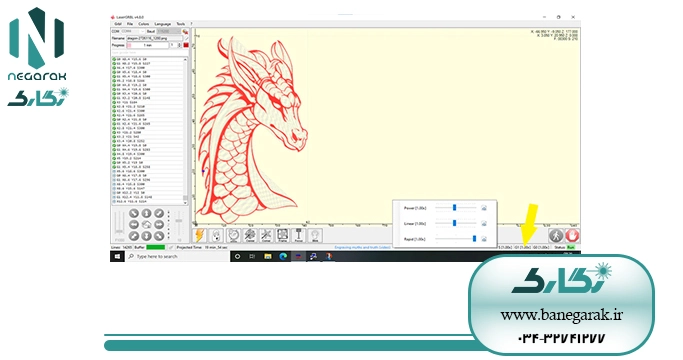
Task: Click the jog up arrow
Action: [146, 213]
